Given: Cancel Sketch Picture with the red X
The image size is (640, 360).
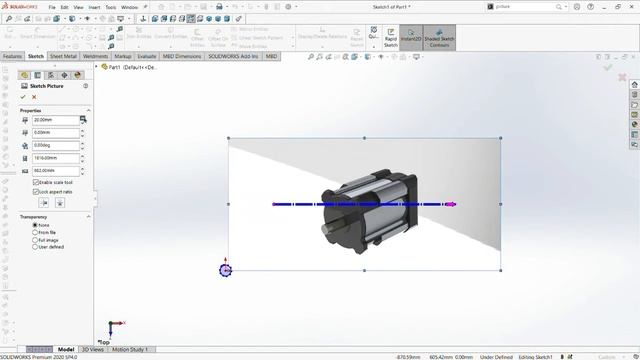Looking at the screenshot, I should [34, 97].
